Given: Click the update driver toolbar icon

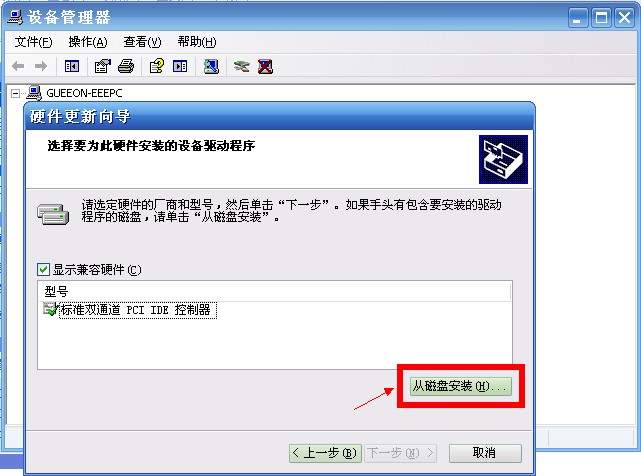Looking at the screenshot, I should [x=241, y=66].
